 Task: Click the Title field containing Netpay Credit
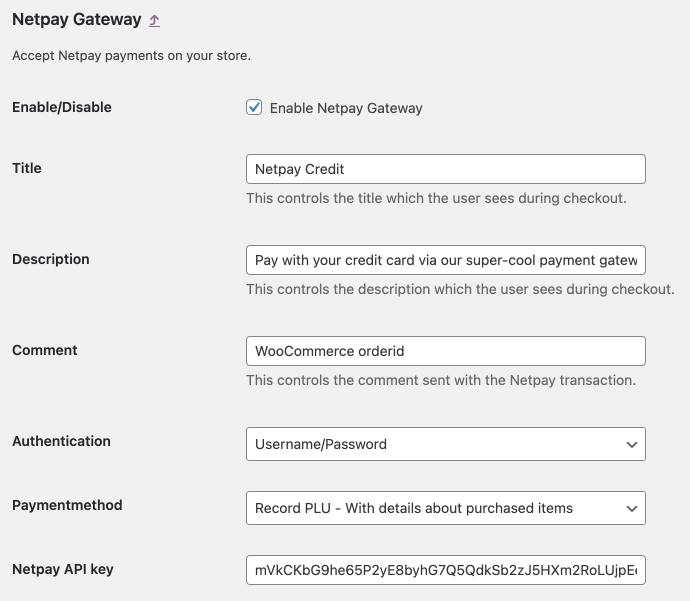(446, 169)
